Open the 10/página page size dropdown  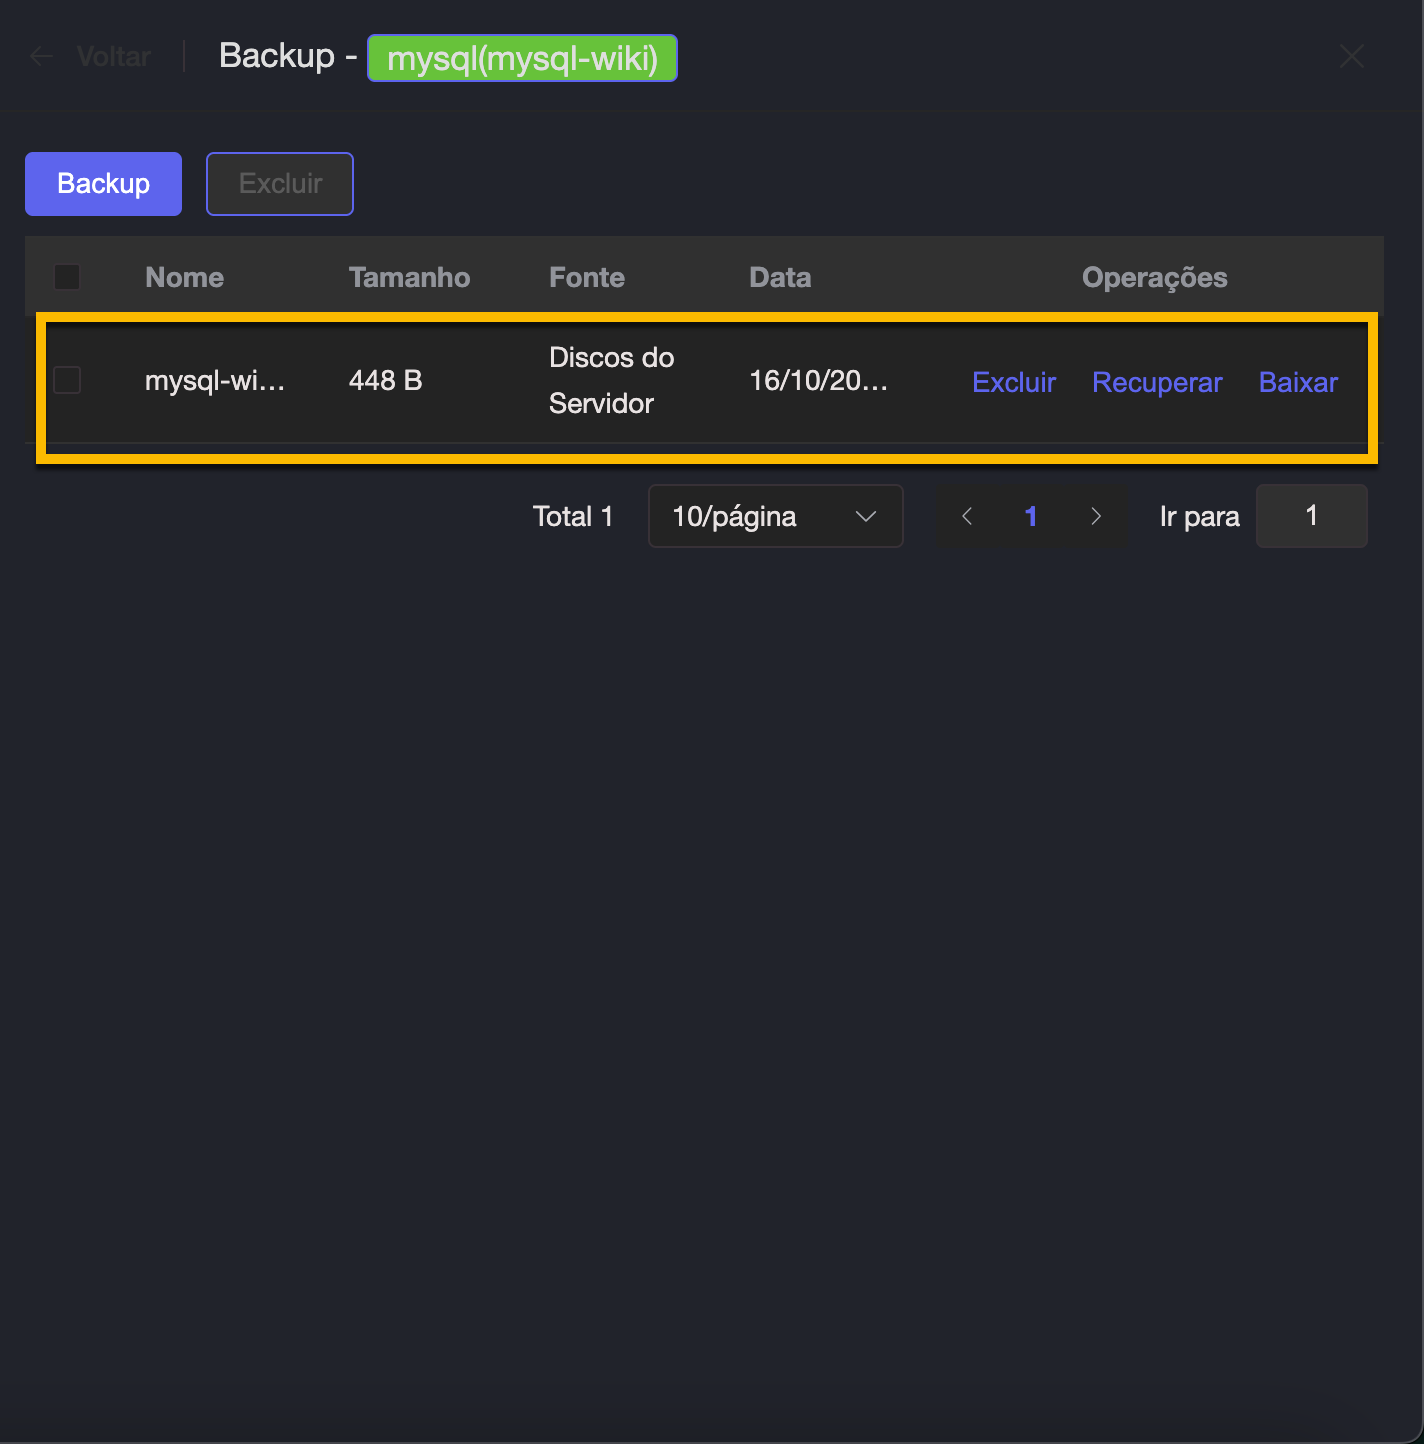(775, 517)
